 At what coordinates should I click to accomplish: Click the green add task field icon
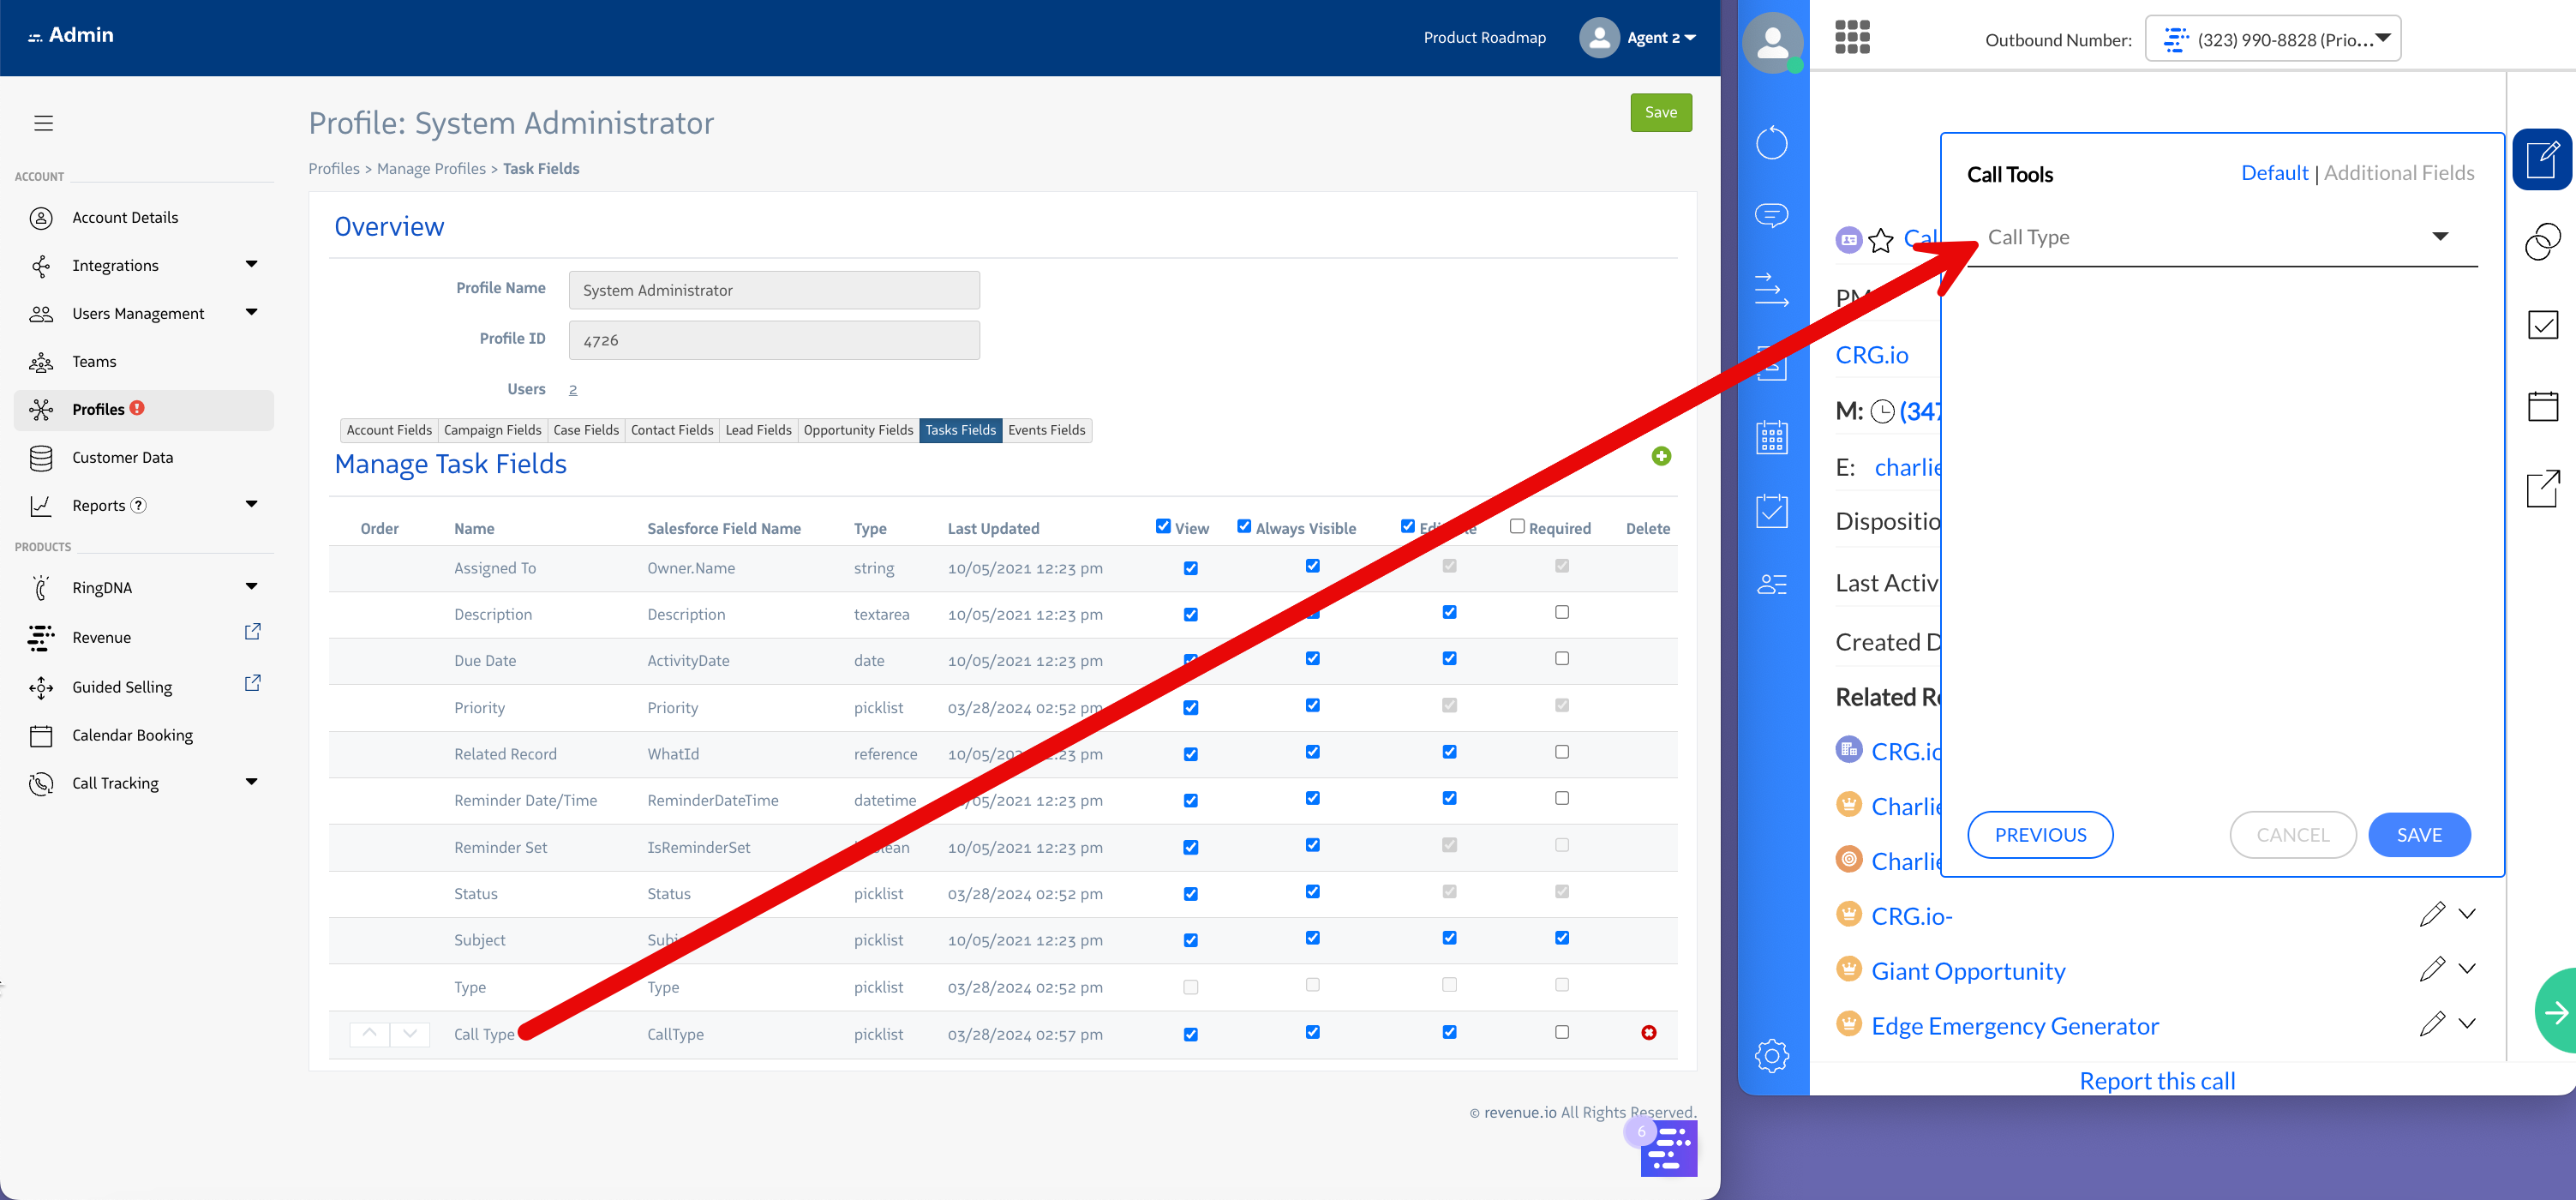1661,456
